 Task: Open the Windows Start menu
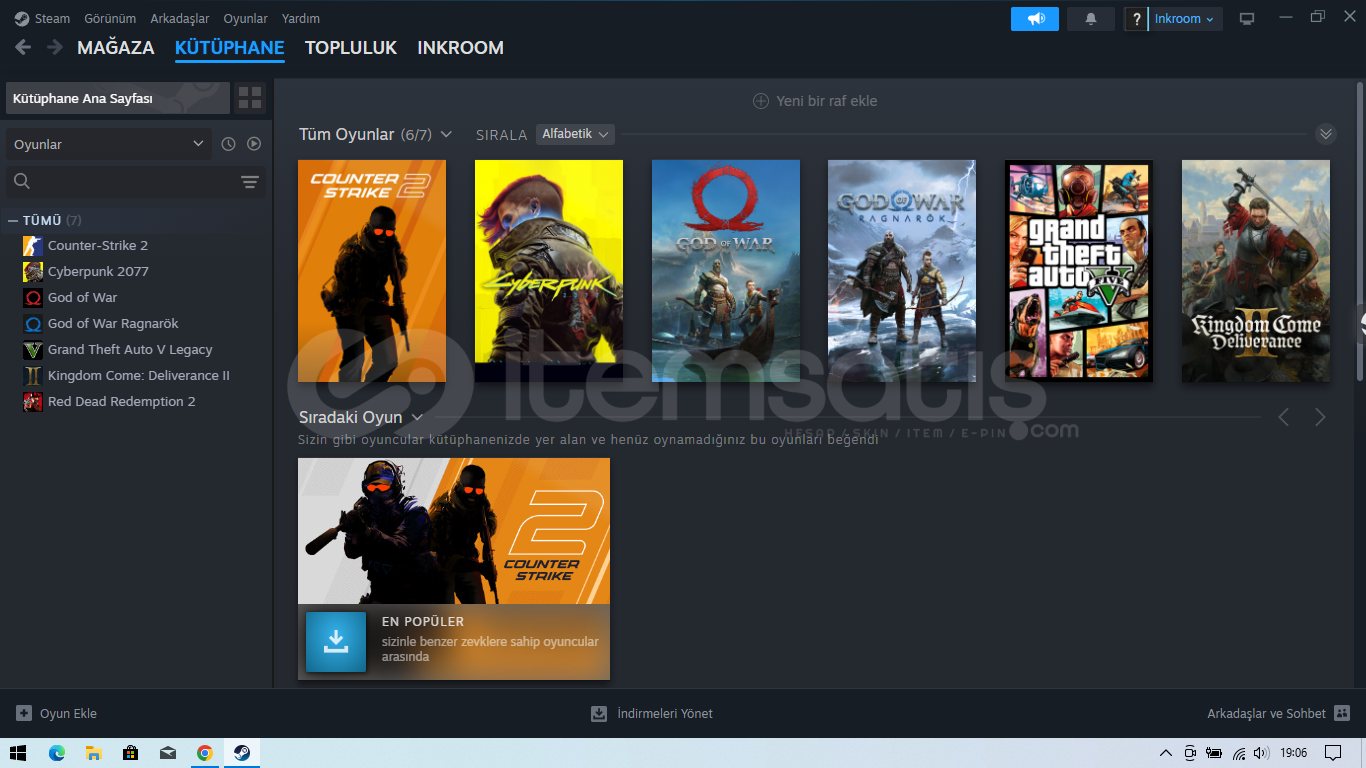[x=18, y=753]
